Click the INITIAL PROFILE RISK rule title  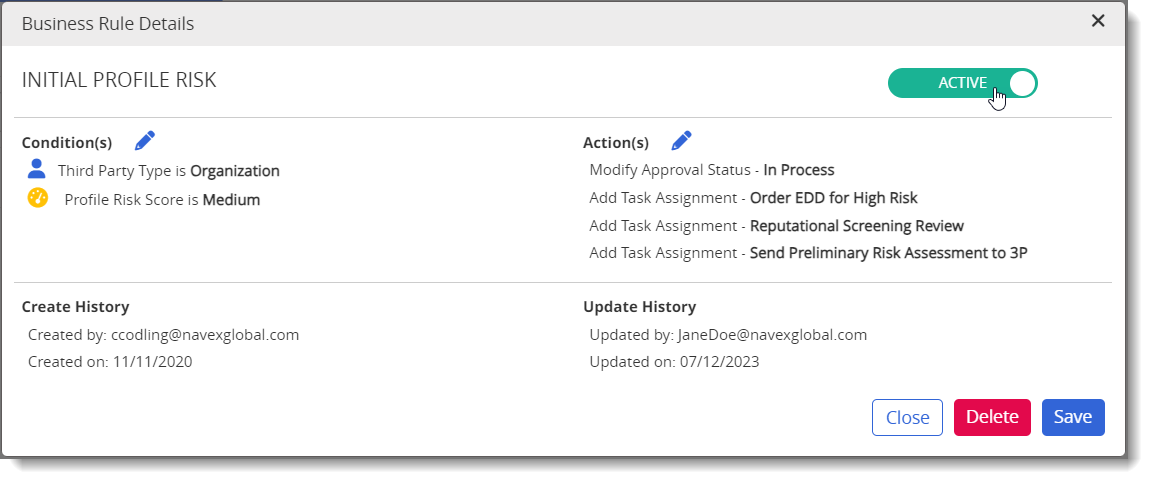click(119, 80)
